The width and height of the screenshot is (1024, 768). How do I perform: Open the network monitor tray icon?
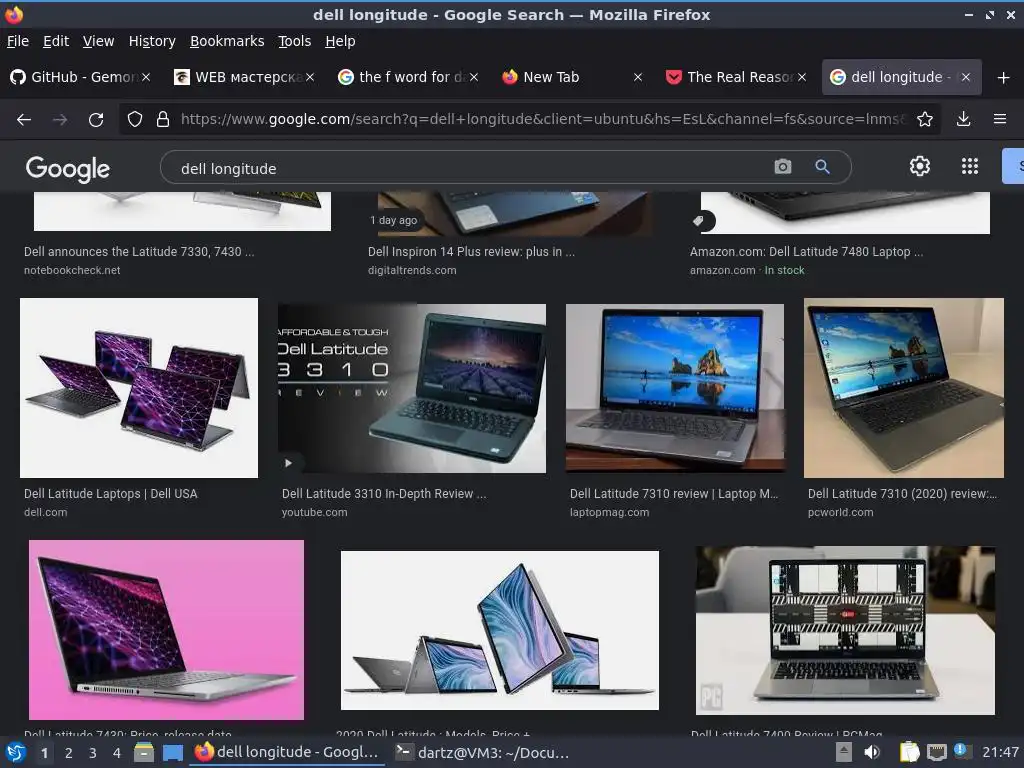pyautogui.click(x=936, y=752)
